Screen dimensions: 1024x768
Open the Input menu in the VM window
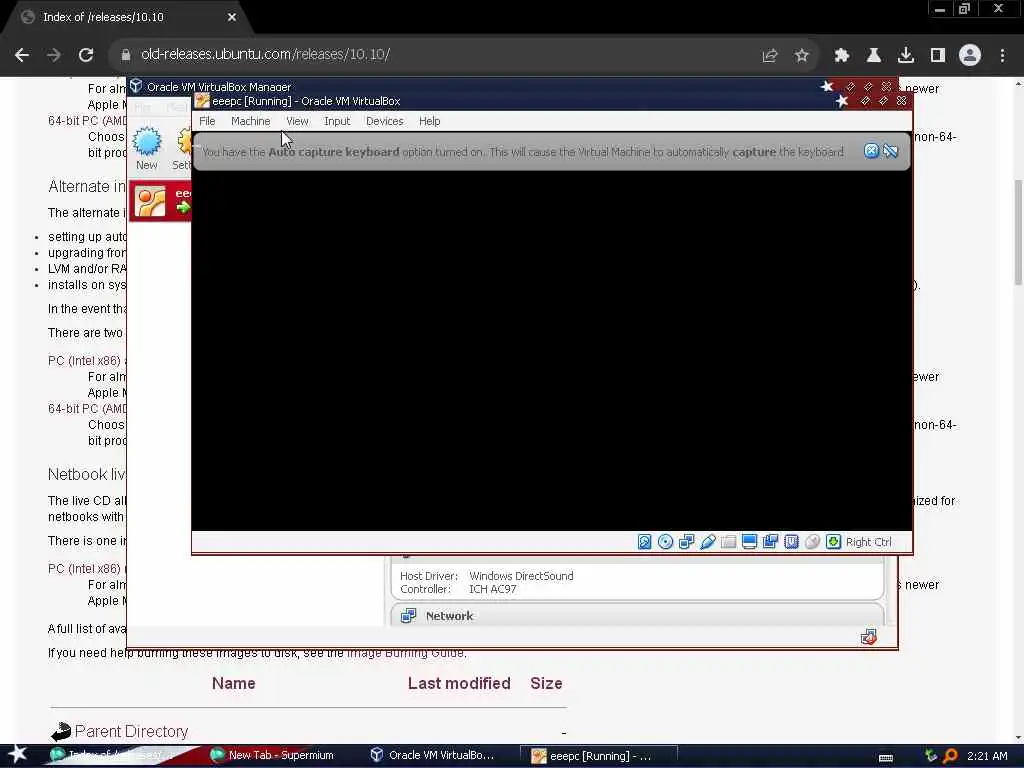coord(337,121)
